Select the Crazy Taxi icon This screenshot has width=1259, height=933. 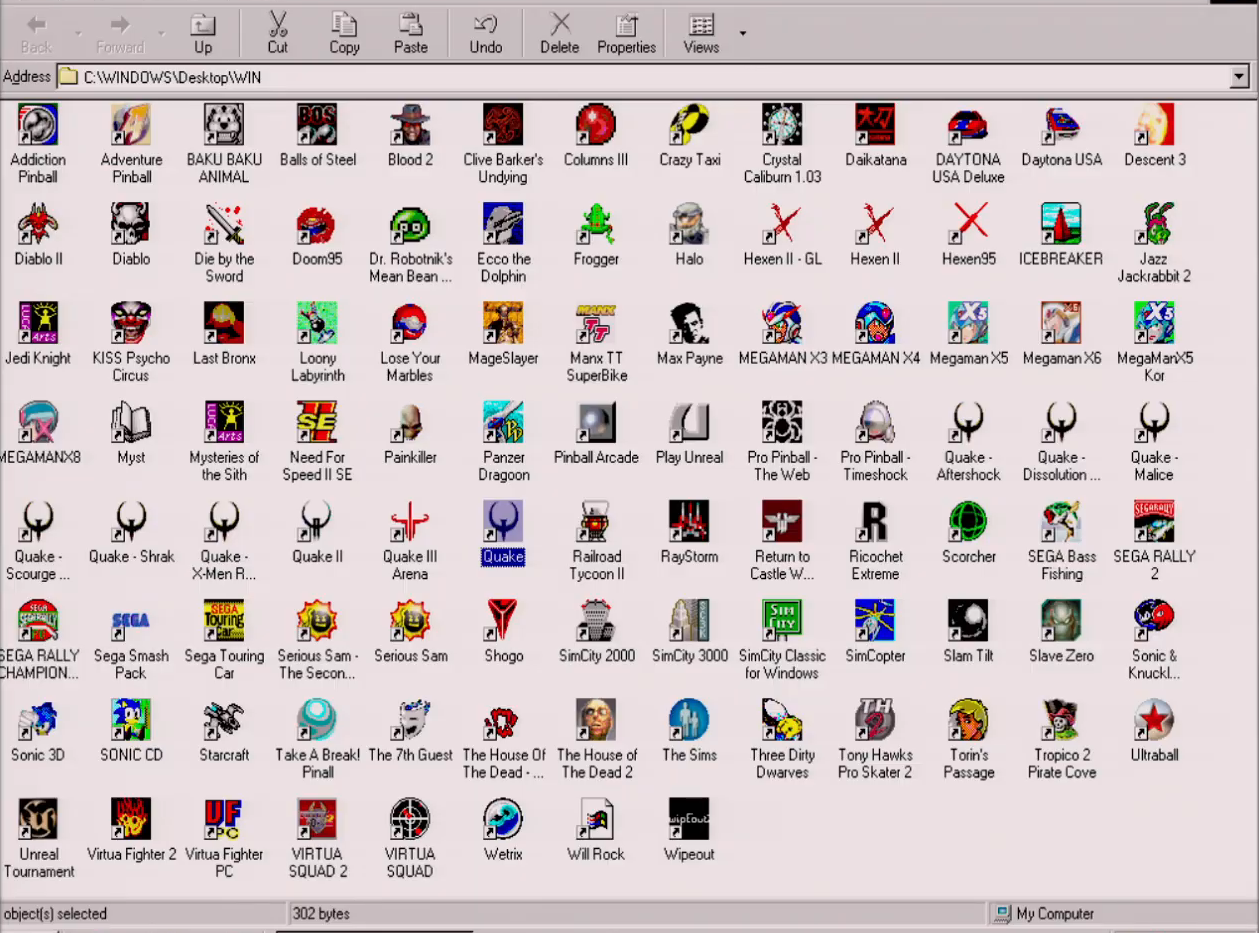(689, 125)
